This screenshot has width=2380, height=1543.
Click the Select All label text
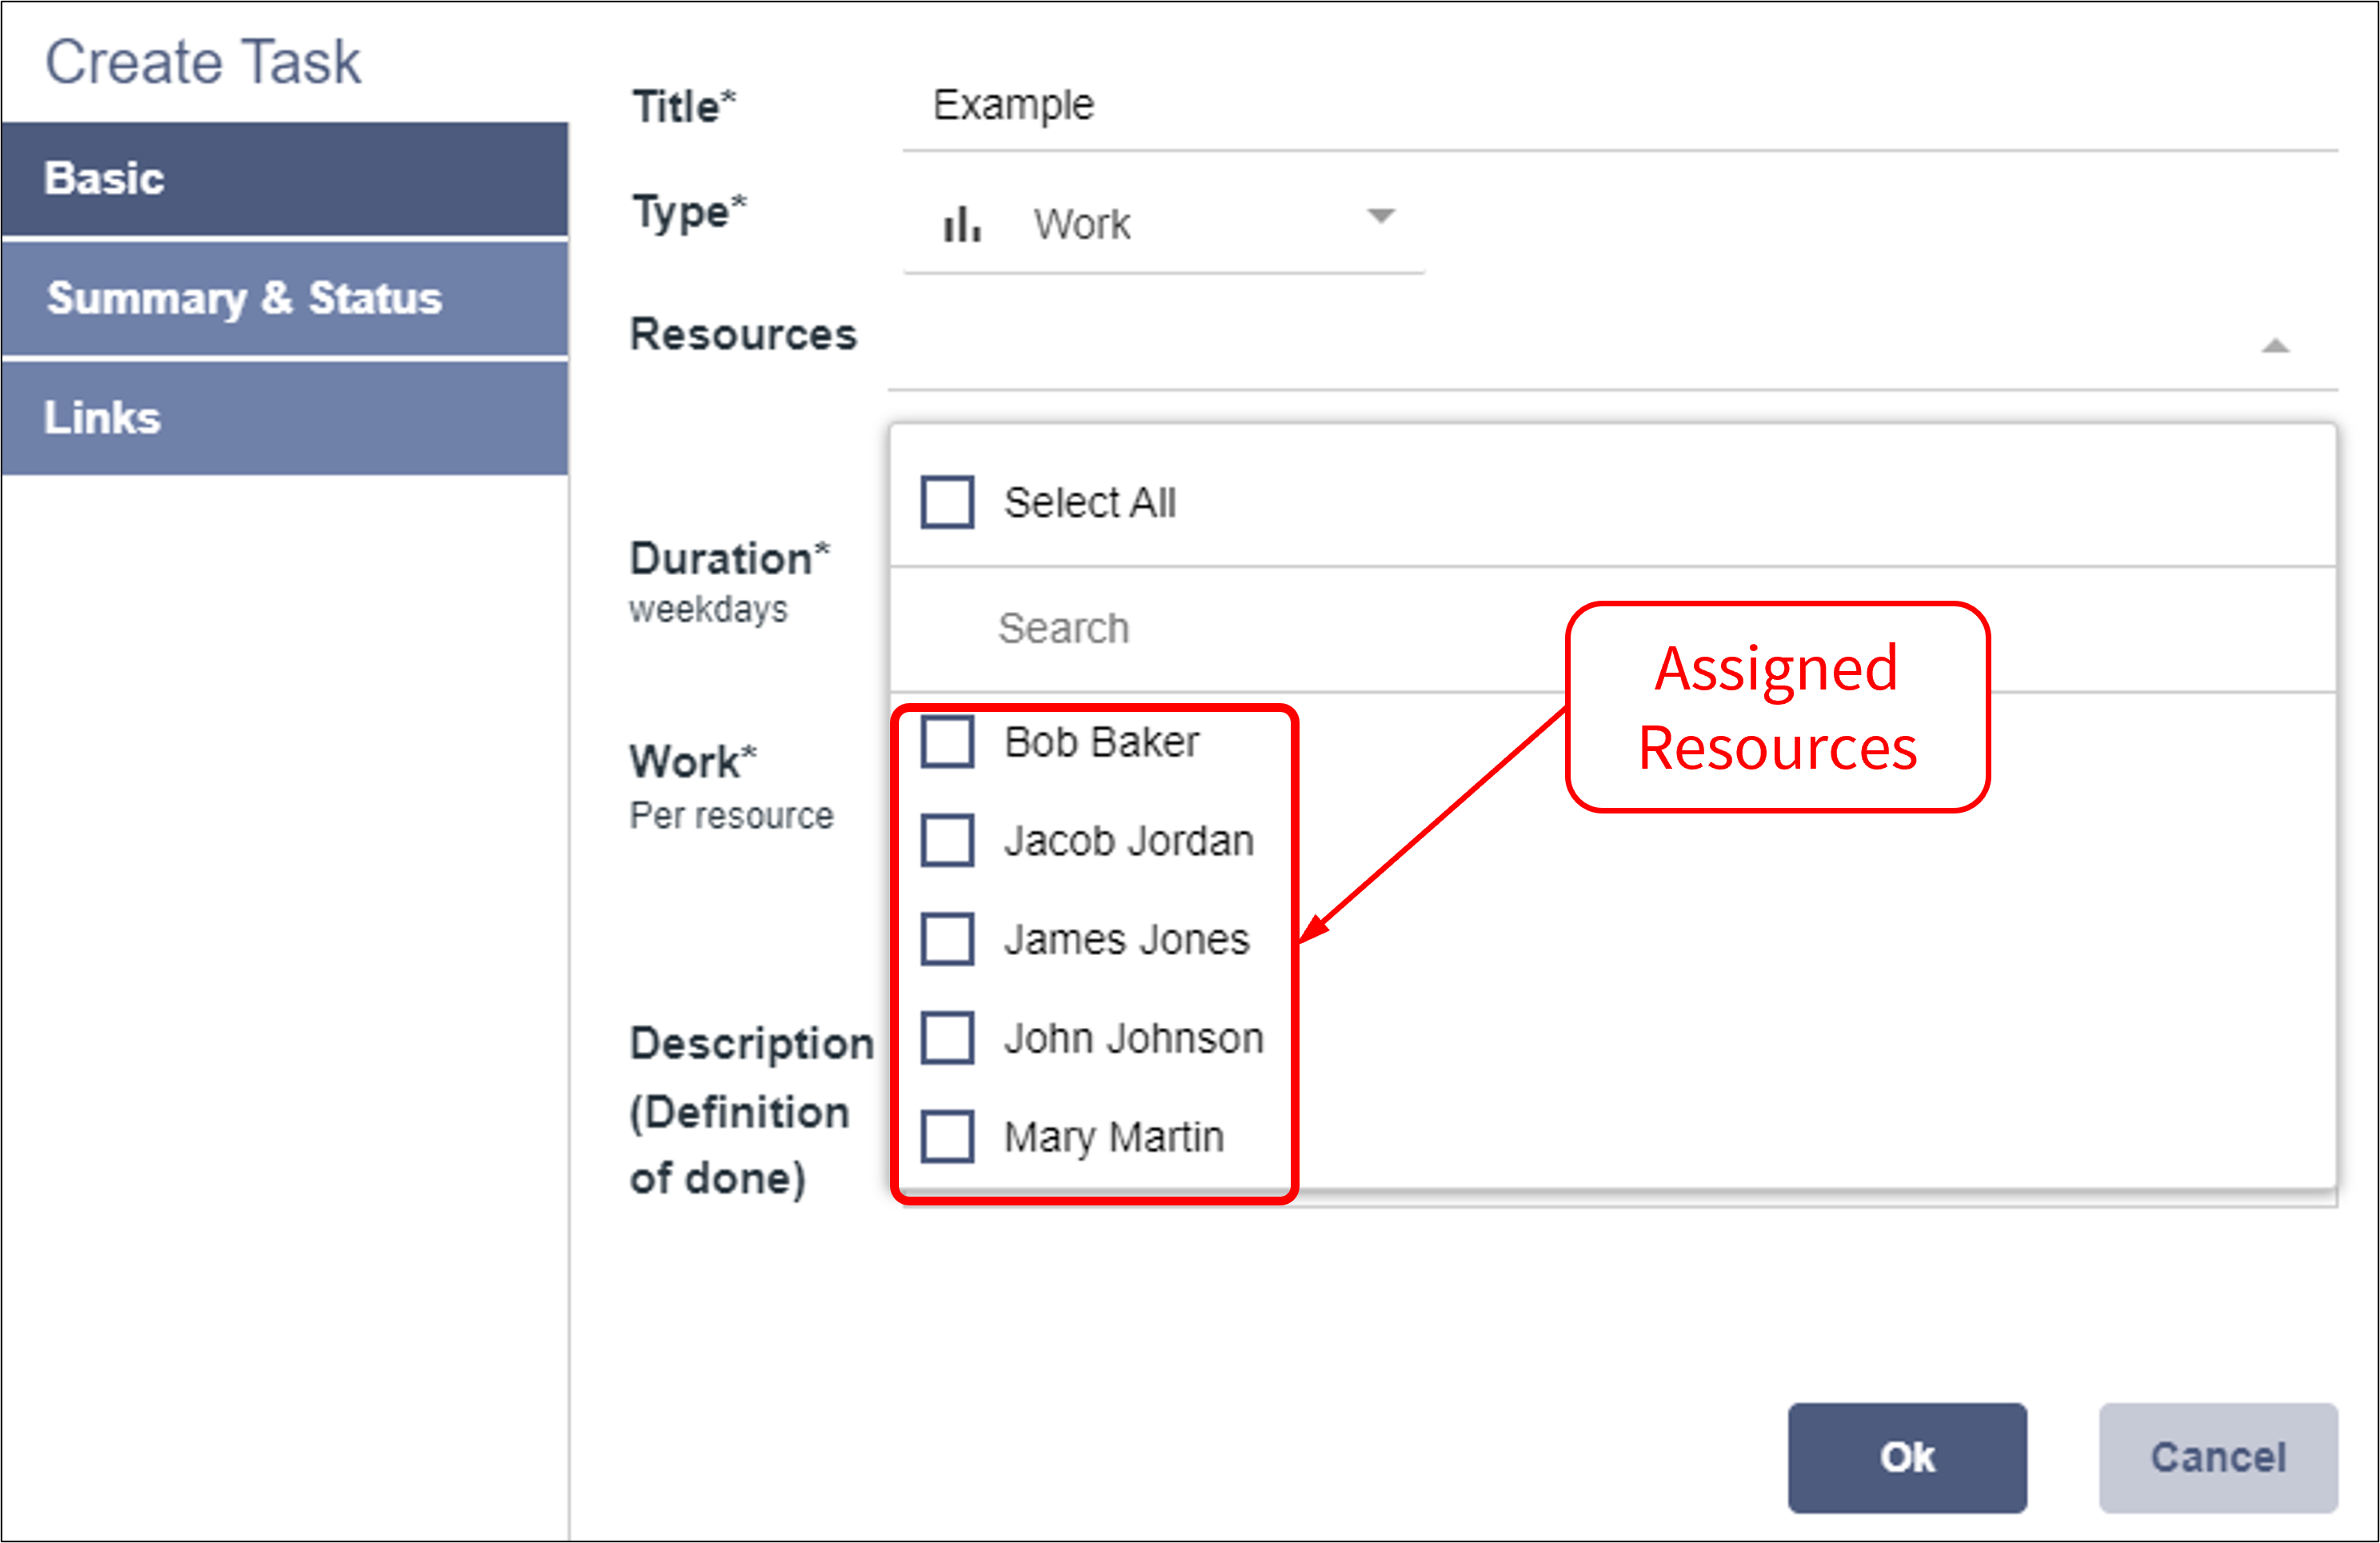tap(1089, 502)
